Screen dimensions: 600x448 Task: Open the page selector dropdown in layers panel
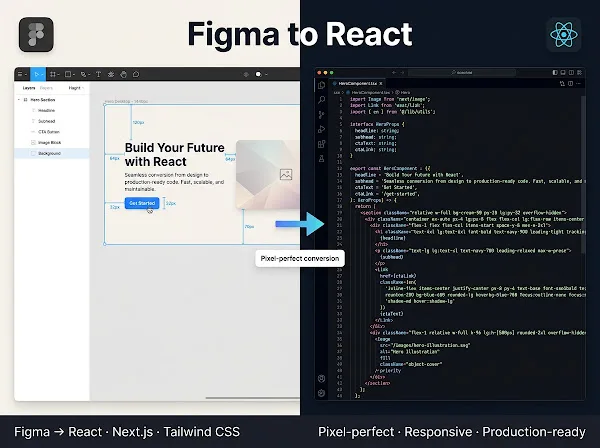[76, 88]
